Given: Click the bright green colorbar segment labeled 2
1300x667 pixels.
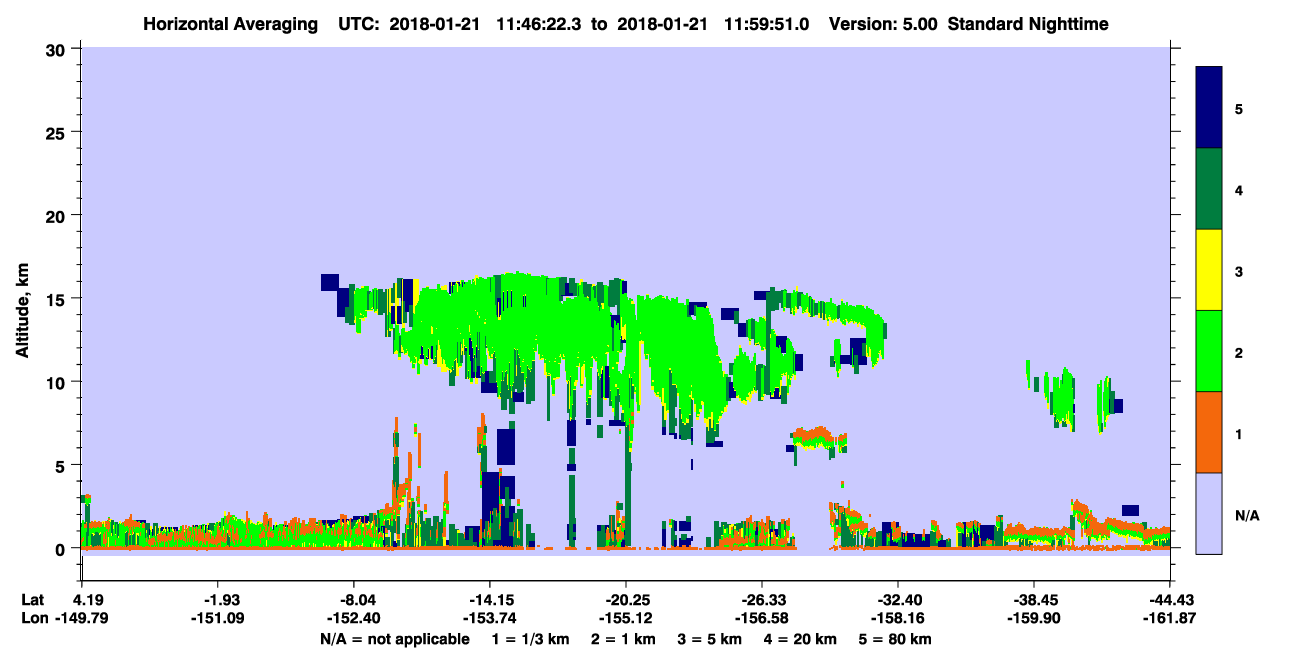Looking at the screenshot, I should (x=1209, y=351).
